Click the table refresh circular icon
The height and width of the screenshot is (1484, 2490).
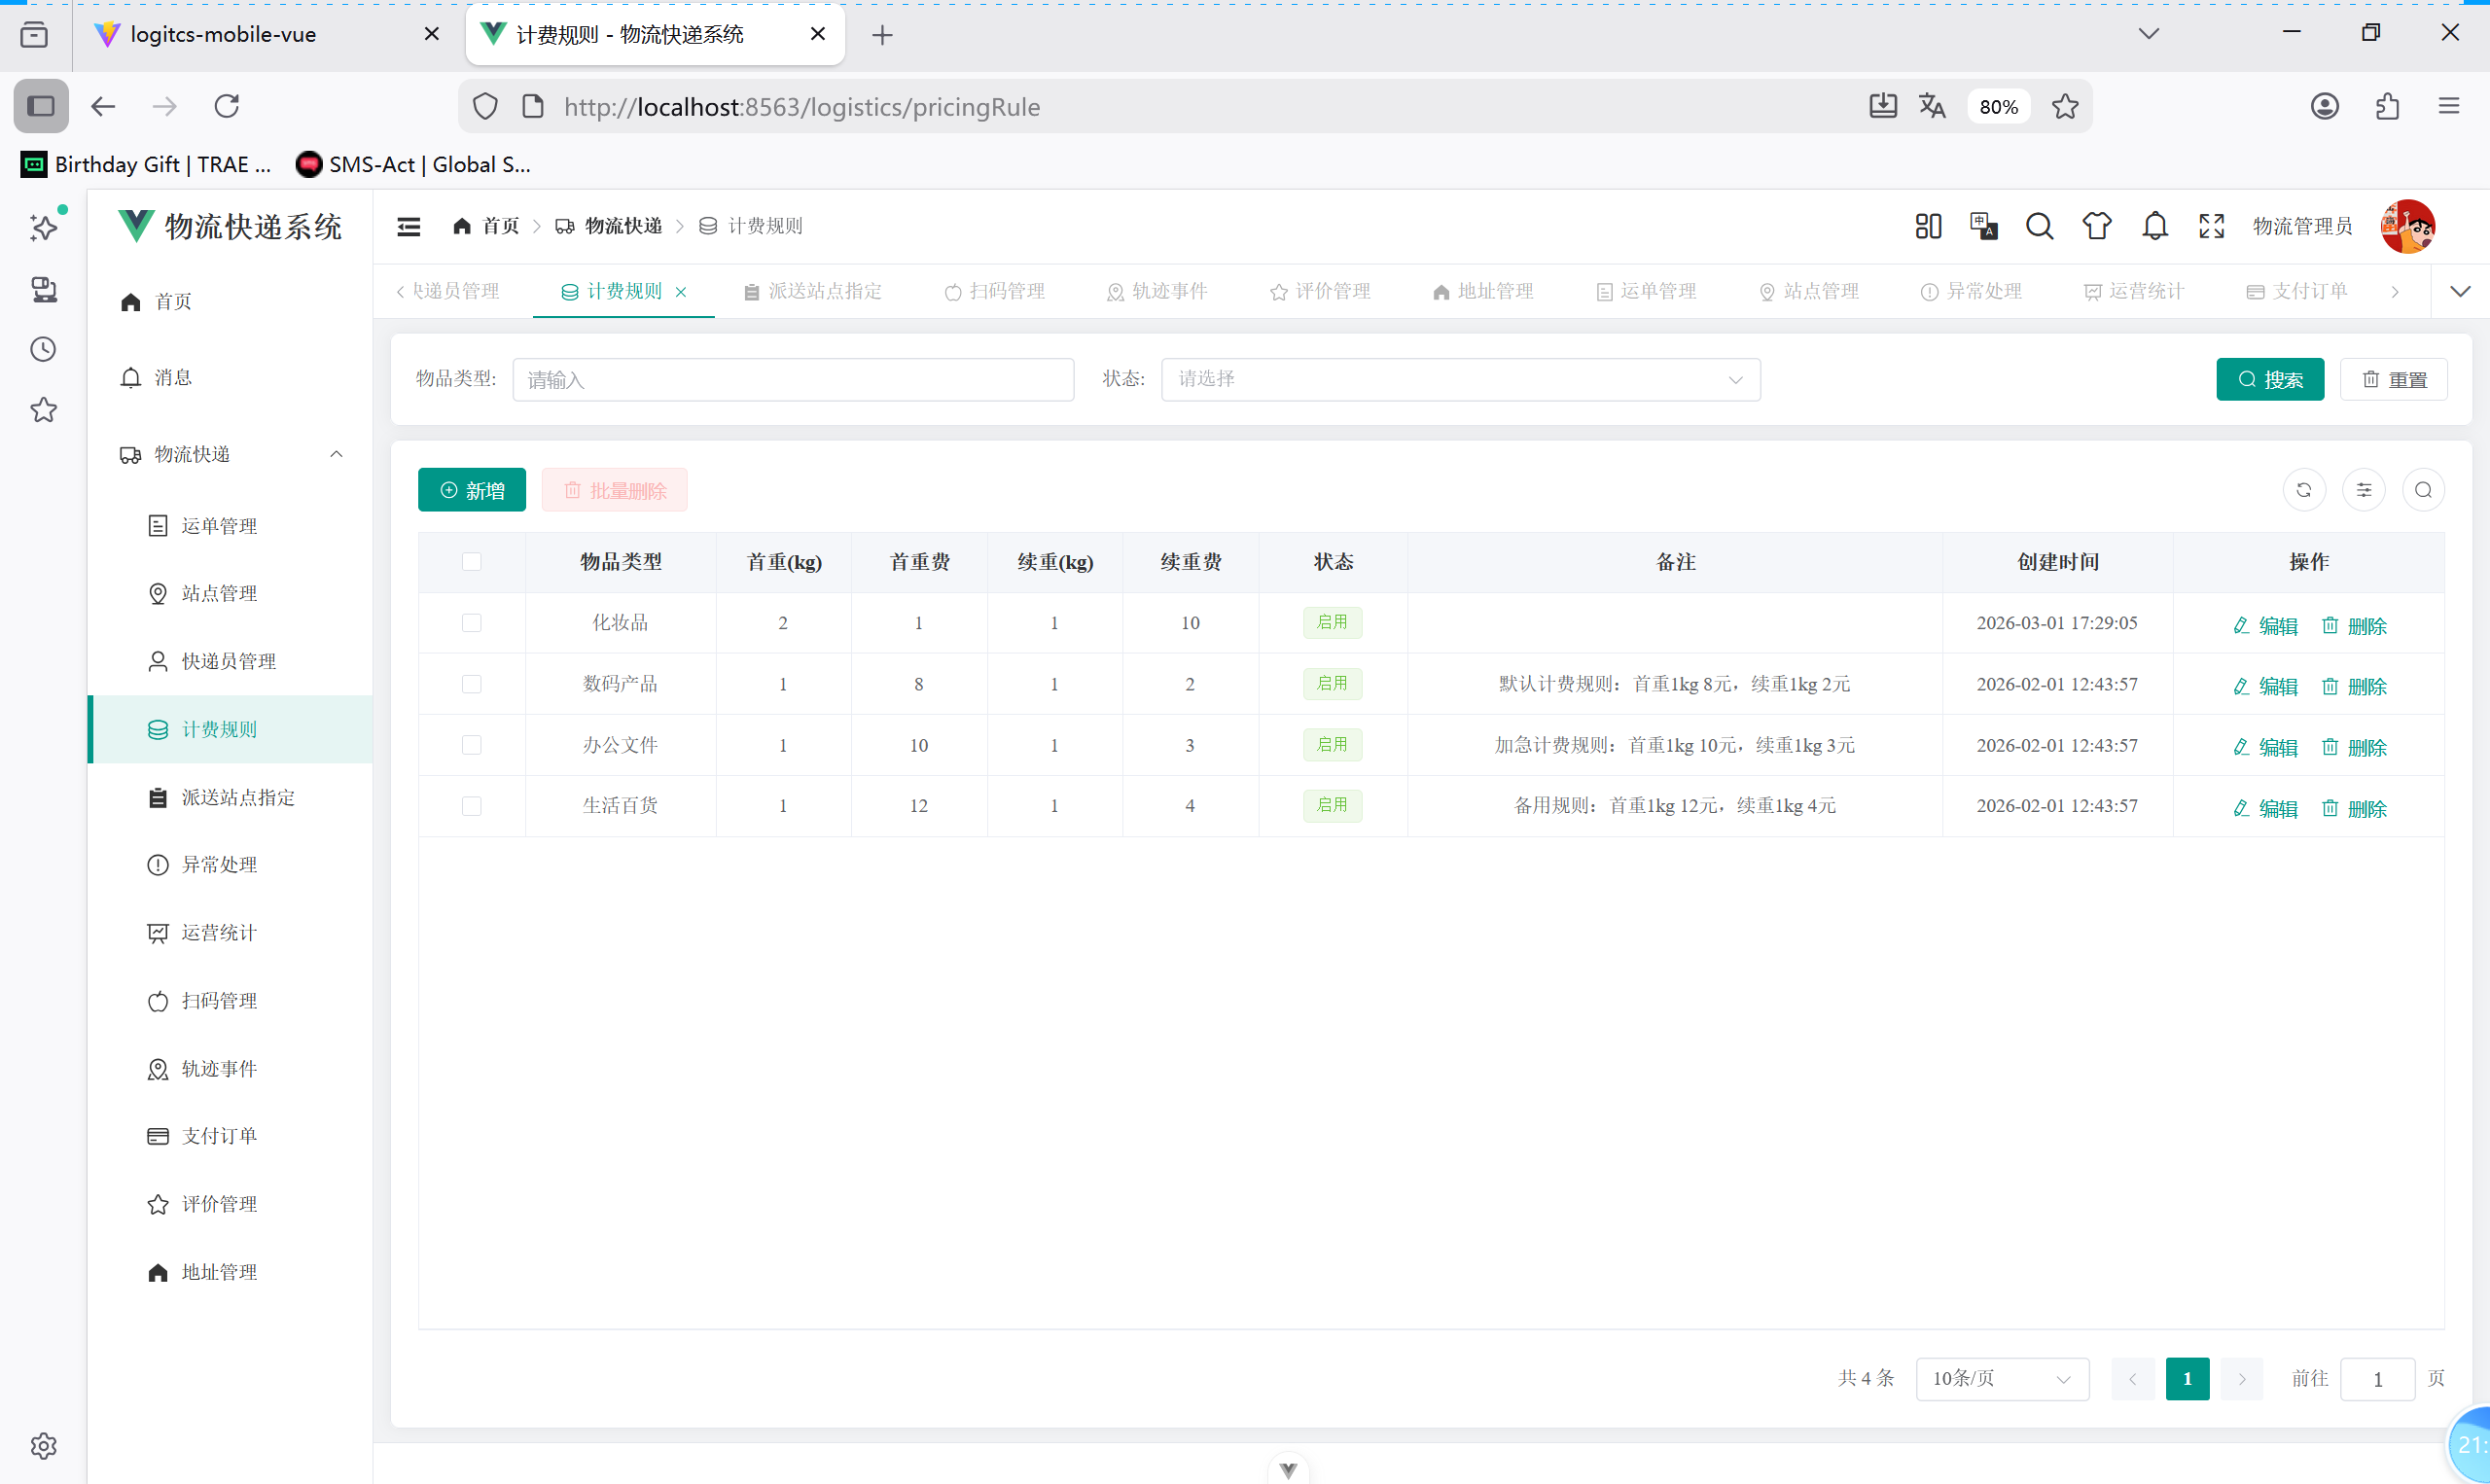(2304, 490)
